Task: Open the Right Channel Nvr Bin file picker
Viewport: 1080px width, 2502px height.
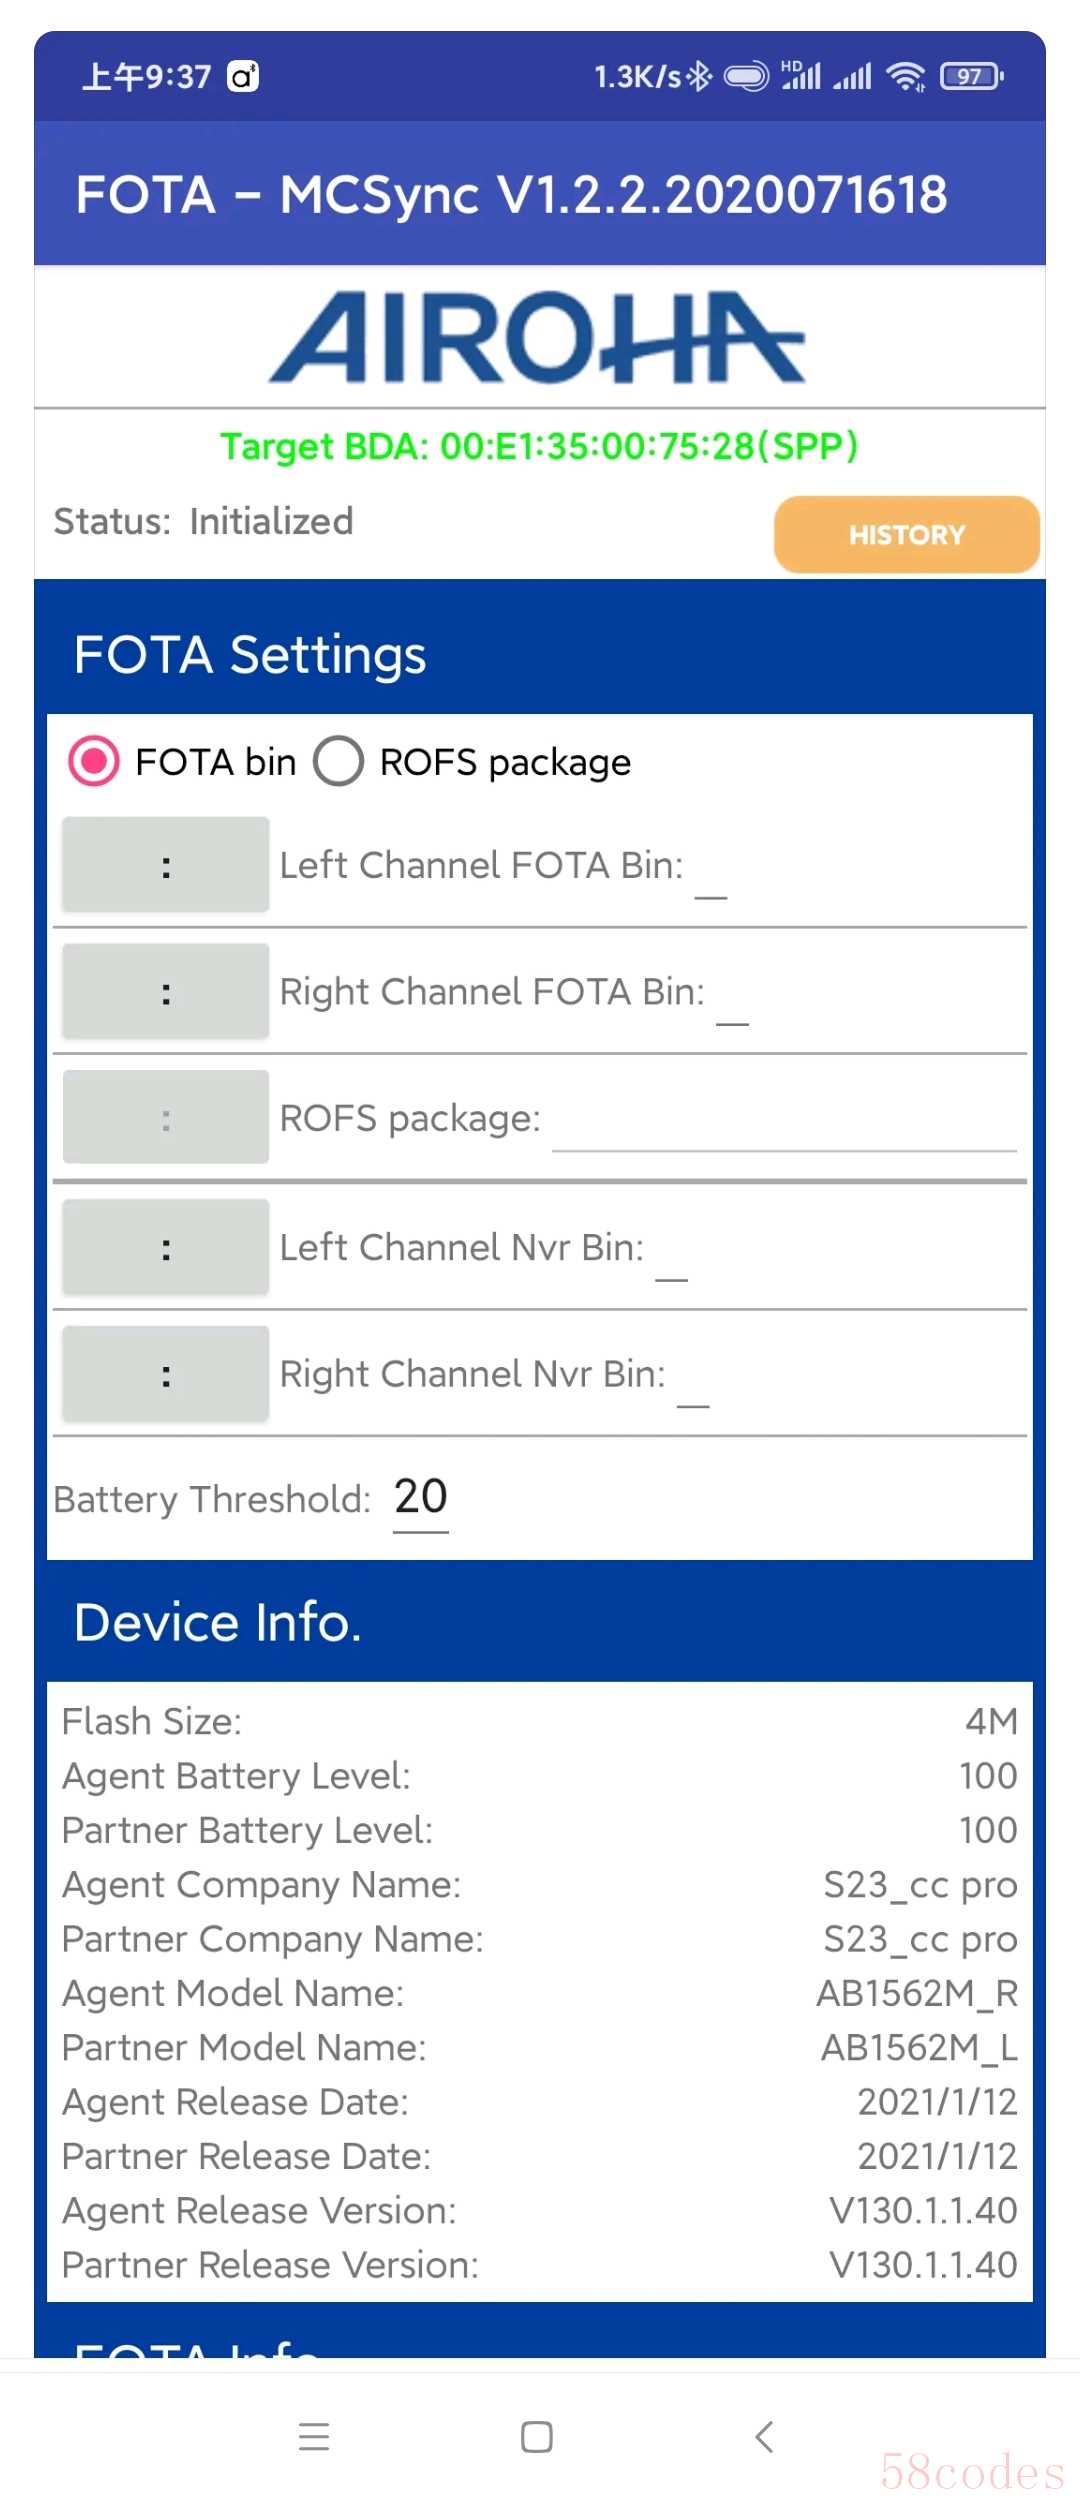Action: [166, 1374]
